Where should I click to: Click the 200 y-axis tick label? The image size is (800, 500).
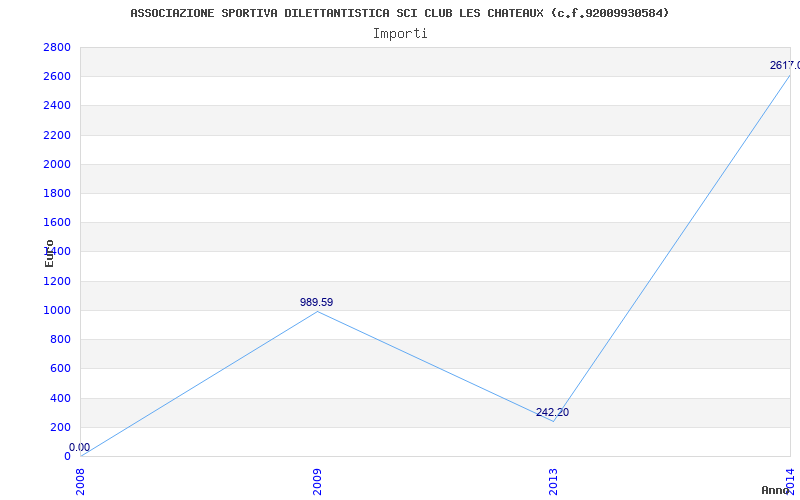[60, 427]
